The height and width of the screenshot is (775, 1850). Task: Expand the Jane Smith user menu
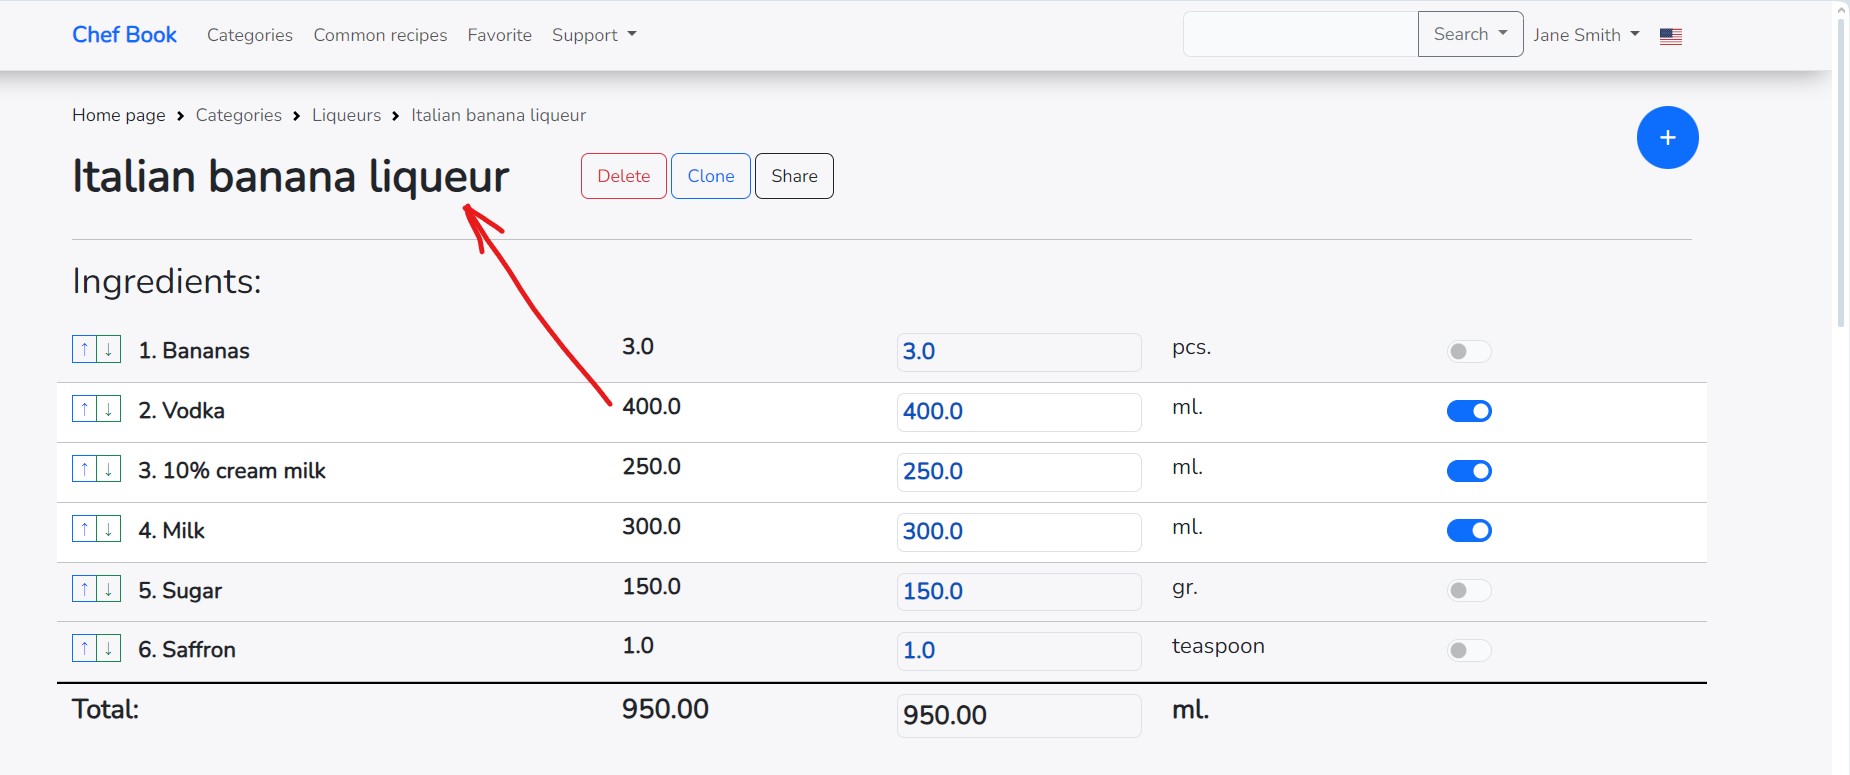1585,35
